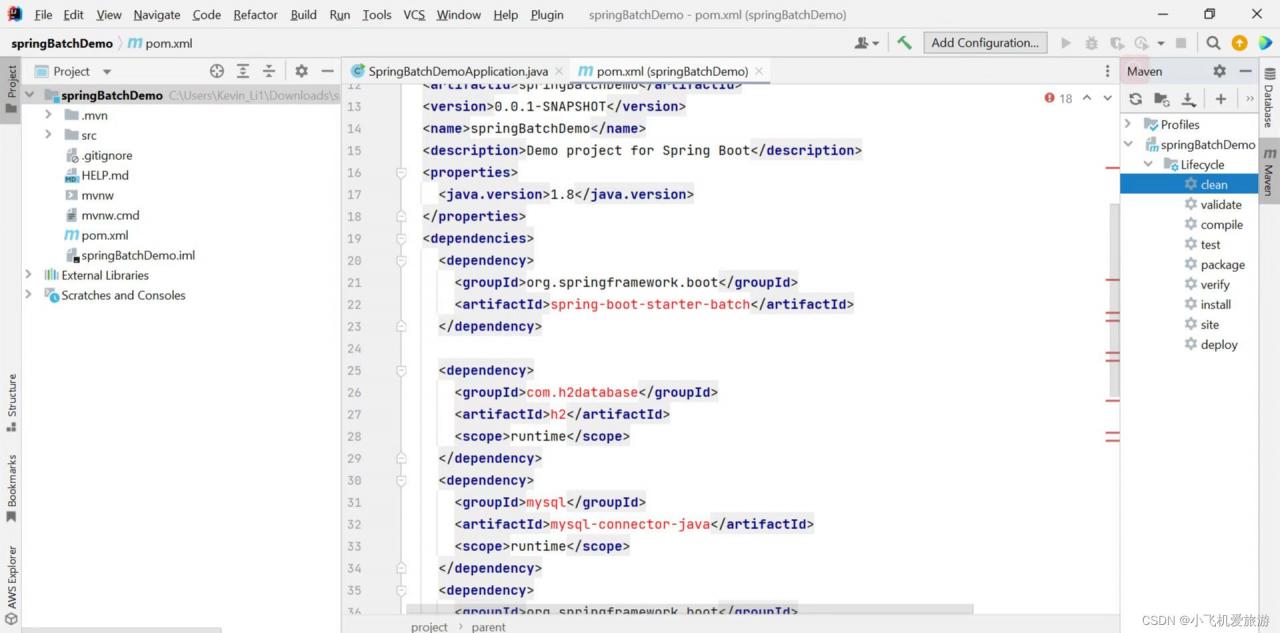Toggle the Structure tool window side tab
Viewport: 1280px width, 633px height.
[11, 403]
